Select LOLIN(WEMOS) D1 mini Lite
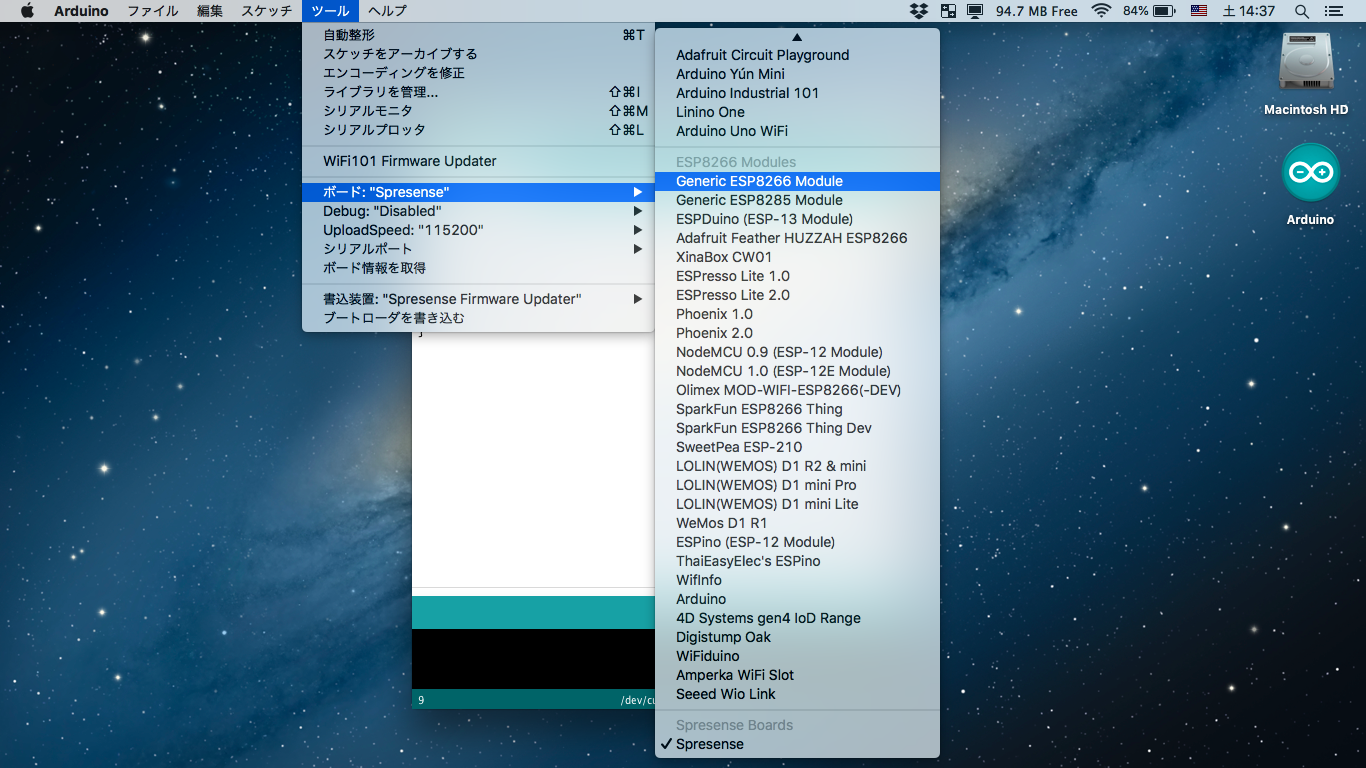This screenshot has width=1366, height=768. (x=797, y=504)
